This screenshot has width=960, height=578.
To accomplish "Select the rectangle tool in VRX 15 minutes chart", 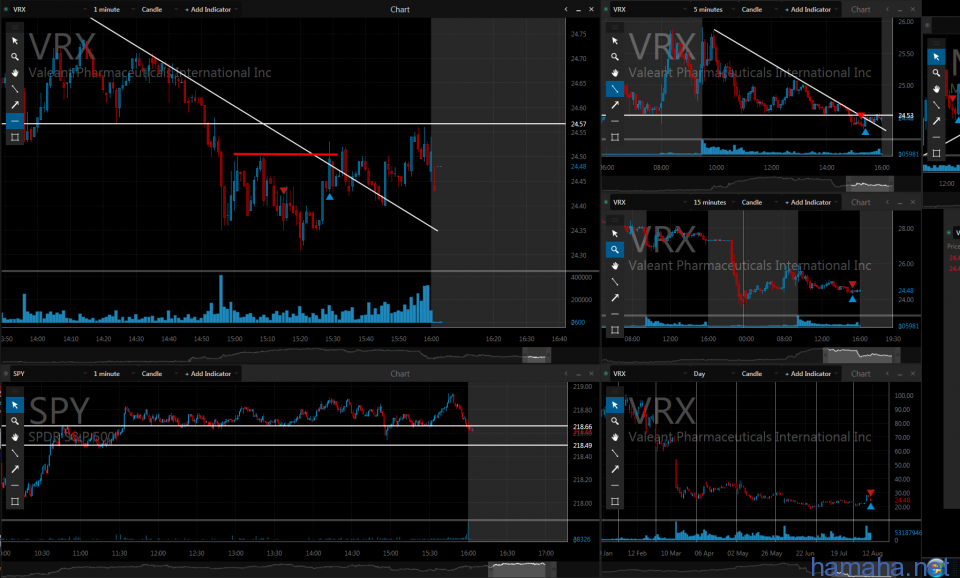I will 615,330.
